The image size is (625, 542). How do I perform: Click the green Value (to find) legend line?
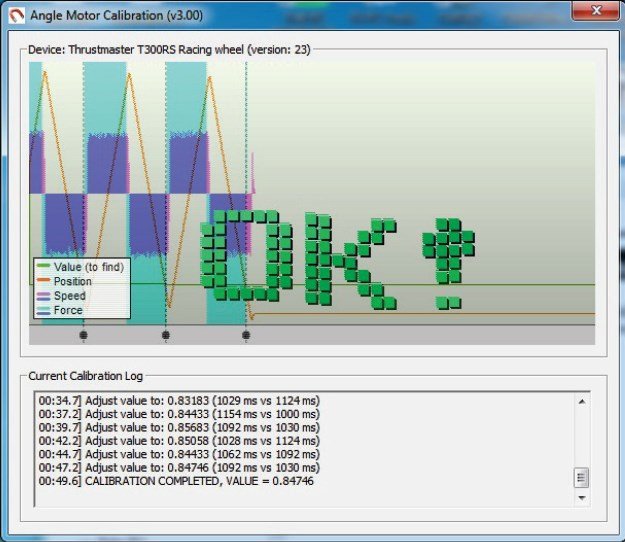click(x=44, y=268)
